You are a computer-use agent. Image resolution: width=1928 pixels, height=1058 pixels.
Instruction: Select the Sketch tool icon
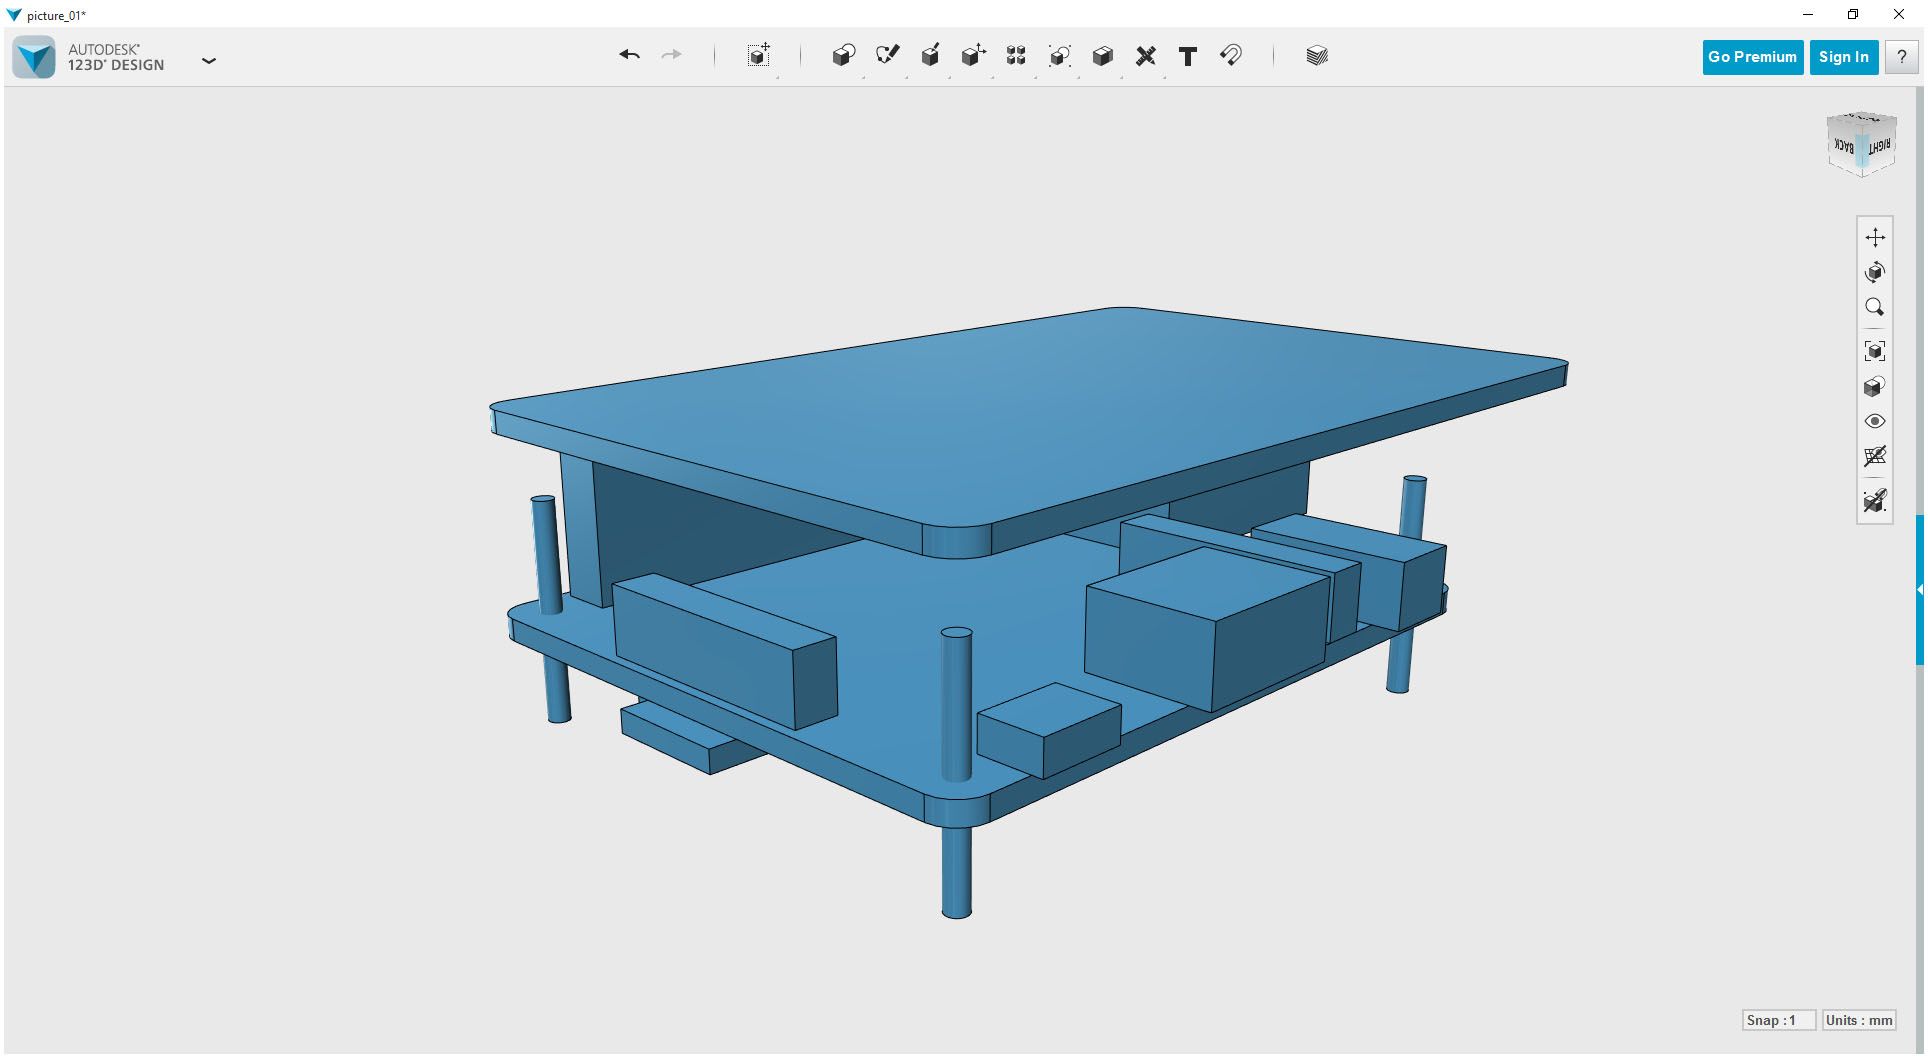coord(887,55)
